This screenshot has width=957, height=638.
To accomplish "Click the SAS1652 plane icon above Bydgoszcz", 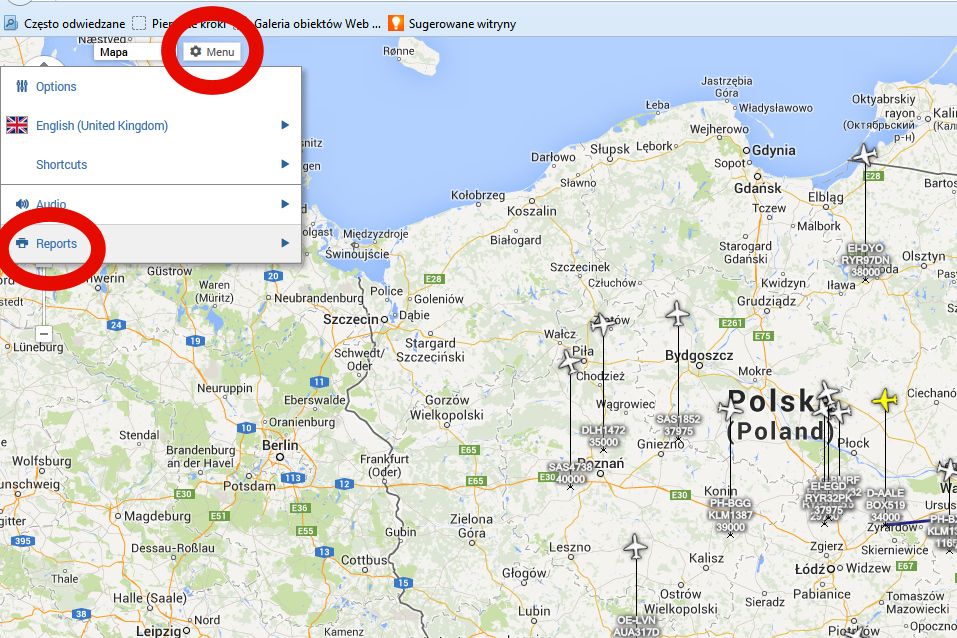I will (678, 314).
